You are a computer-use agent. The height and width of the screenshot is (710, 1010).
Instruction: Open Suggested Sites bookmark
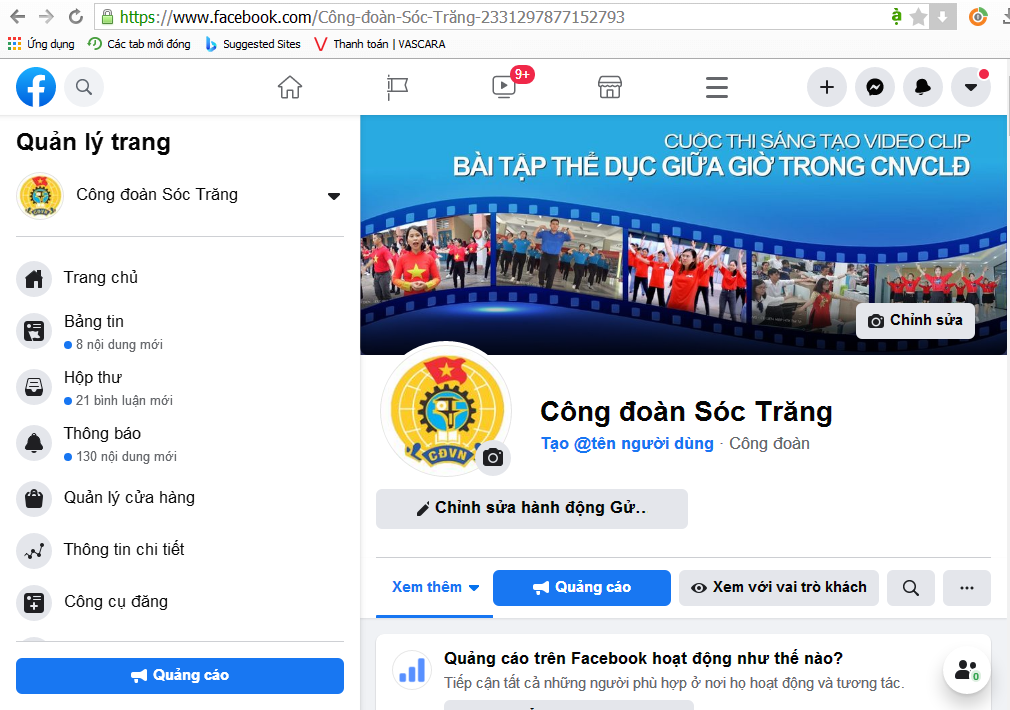click(252, 44)
